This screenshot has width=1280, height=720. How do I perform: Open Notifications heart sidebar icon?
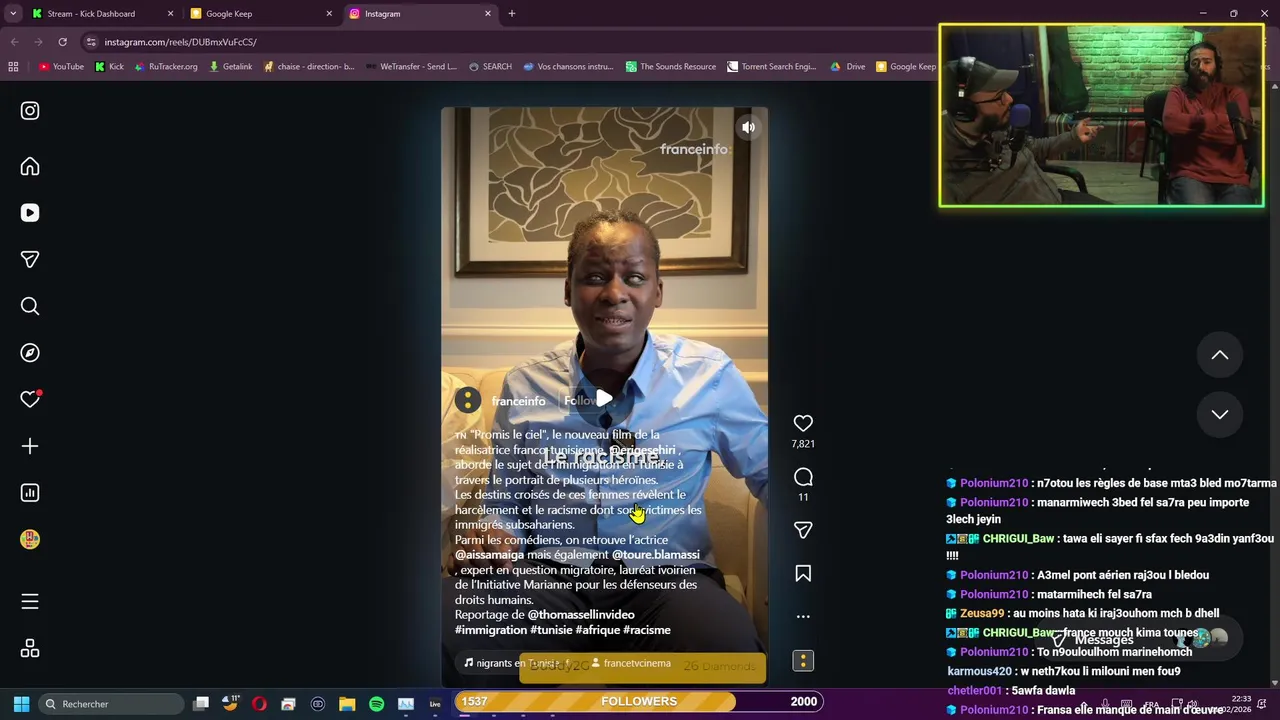click(x=30, y=399)
